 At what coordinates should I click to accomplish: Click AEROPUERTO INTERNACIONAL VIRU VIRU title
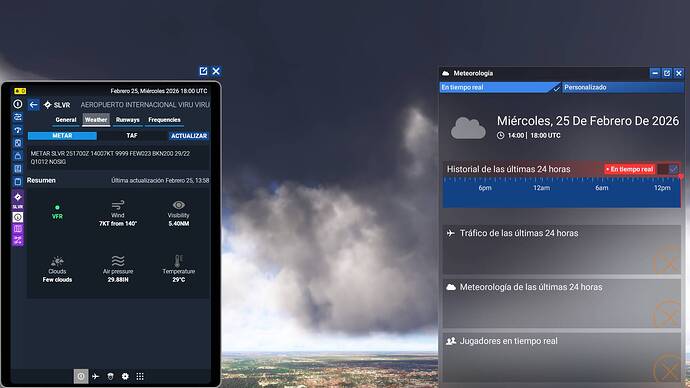coord(145,105)
